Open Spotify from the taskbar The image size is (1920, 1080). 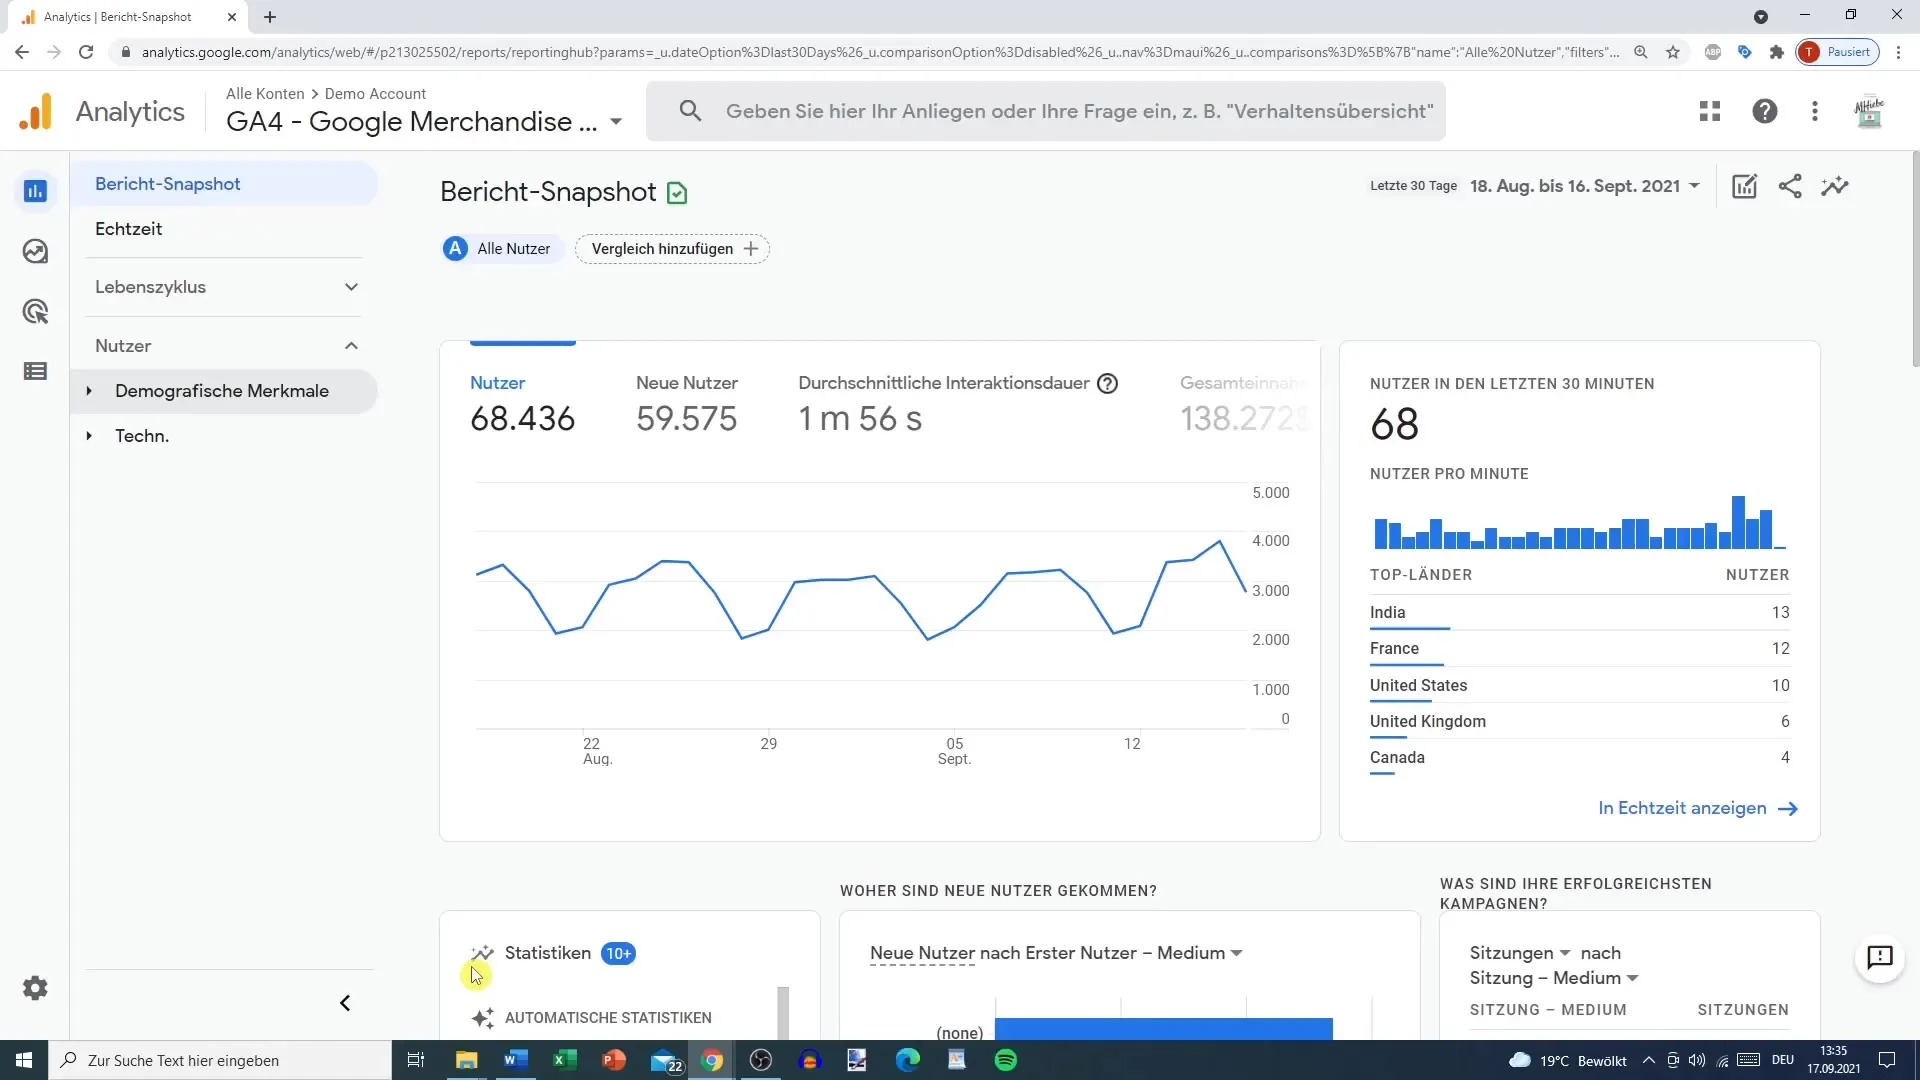pyautogui.click(x=1006, y=1060)
